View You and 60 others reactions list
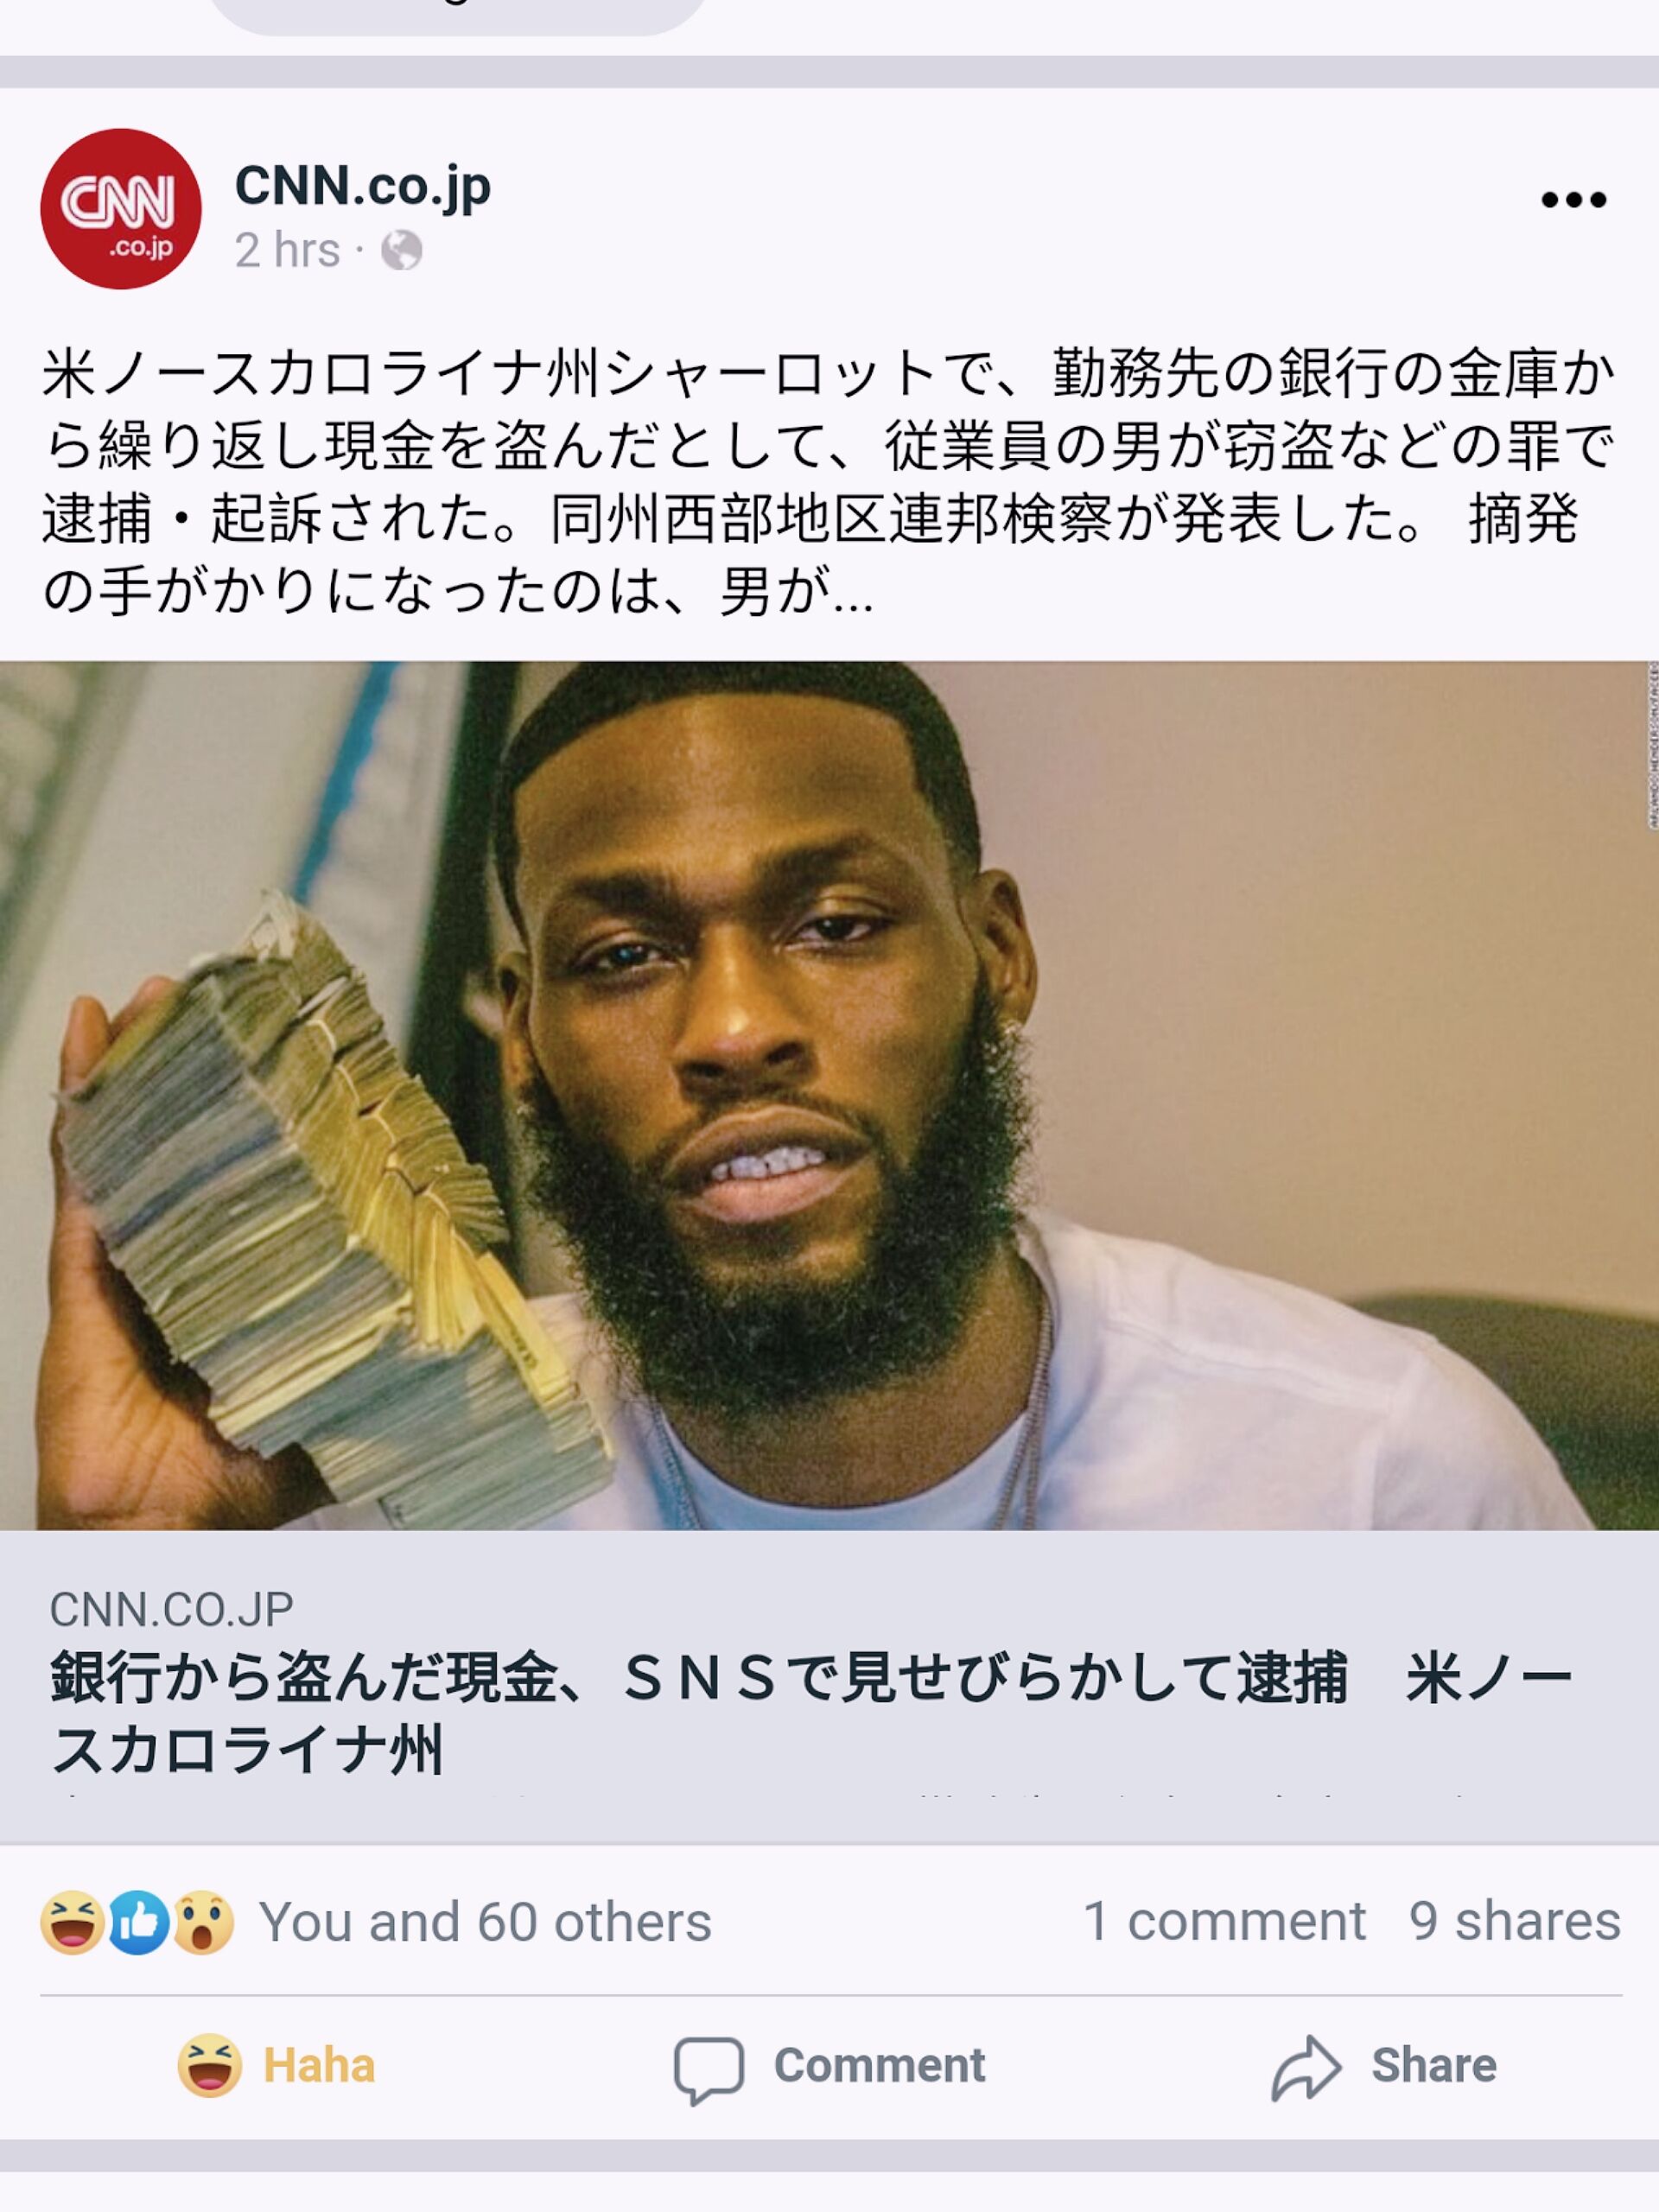 pyautogui.click(x=485, y=1922)
